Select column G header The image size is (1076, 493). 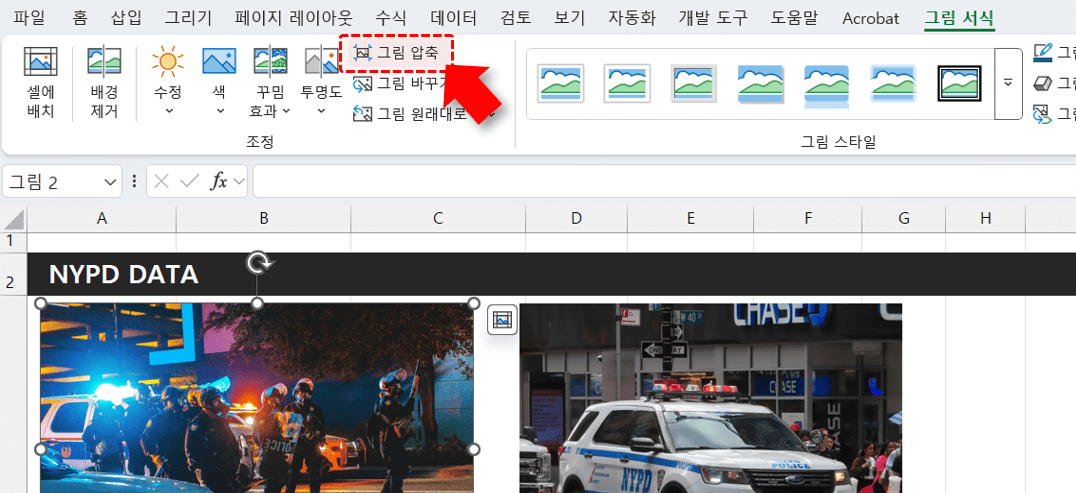click(x=904, y=218)
